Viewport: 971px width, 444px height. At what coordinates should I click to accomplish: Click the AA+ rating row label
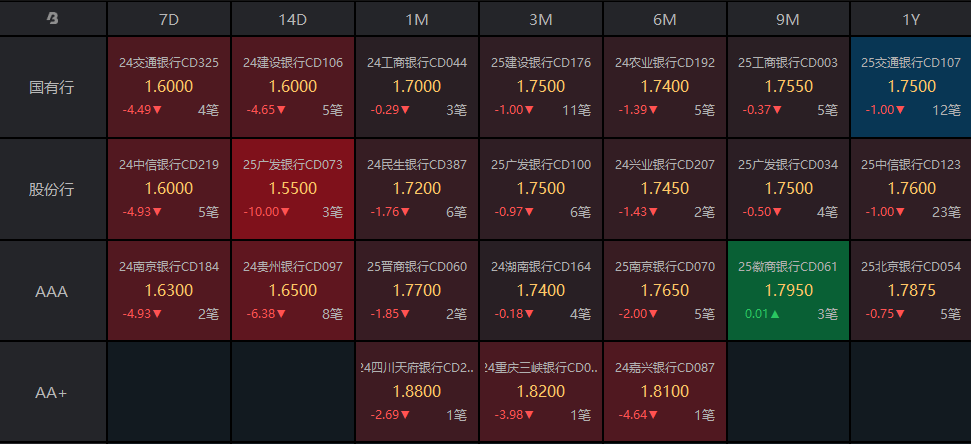pyautogui.click(x=52, y=392)
